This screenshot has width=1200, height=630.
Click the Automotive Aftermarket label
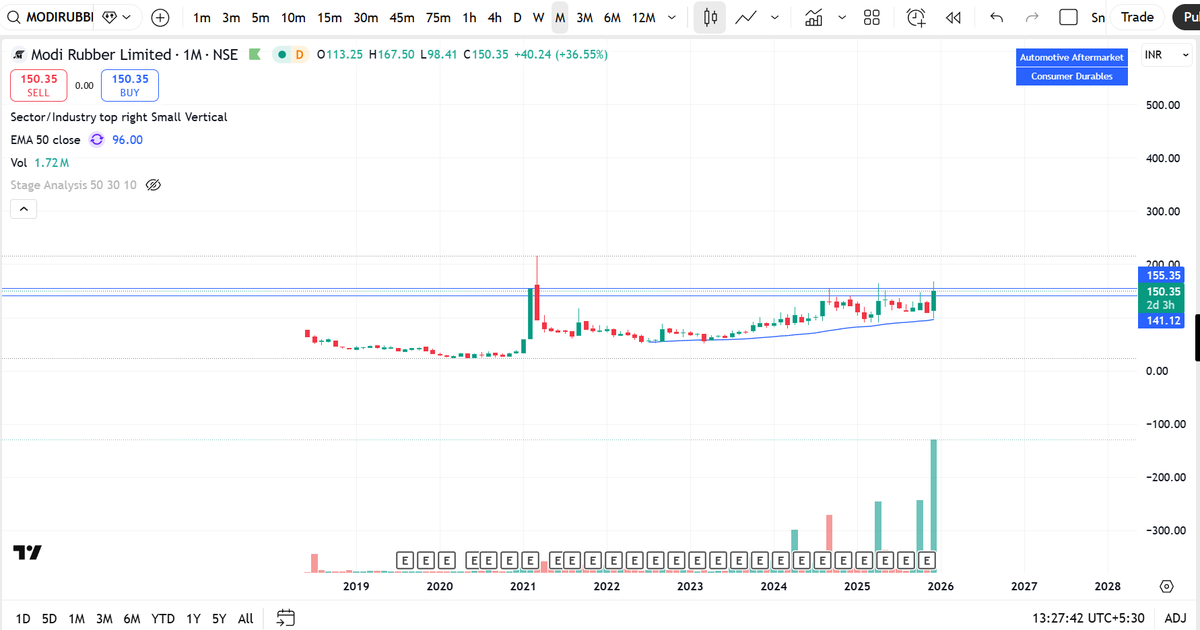(1072, 58)
